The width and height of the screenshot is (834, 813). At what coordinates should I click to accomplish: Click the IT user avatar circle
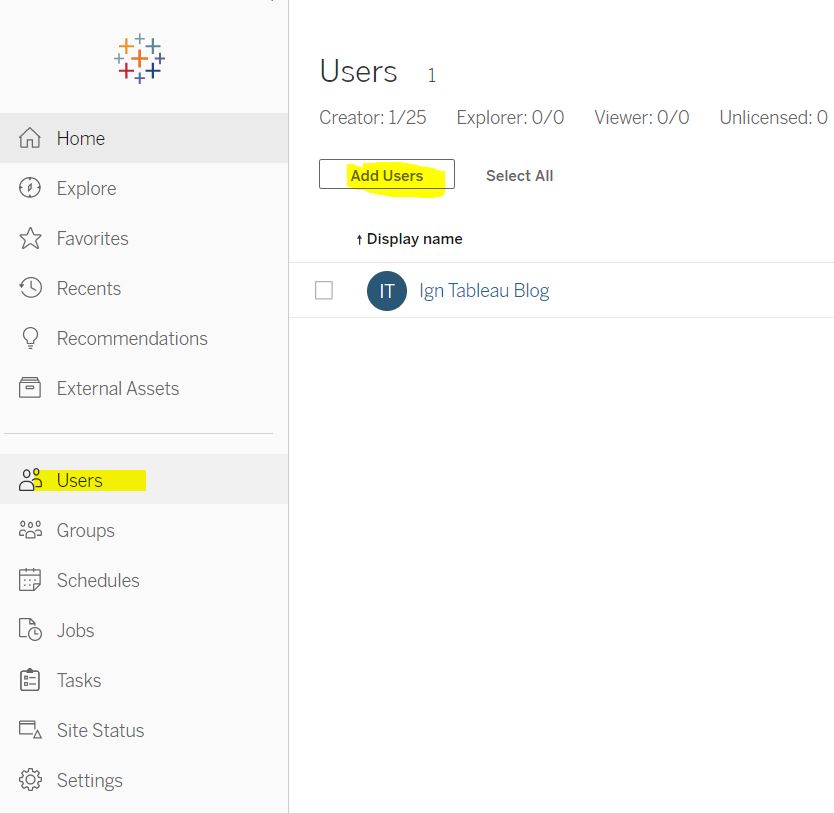(x=387, y=291)
